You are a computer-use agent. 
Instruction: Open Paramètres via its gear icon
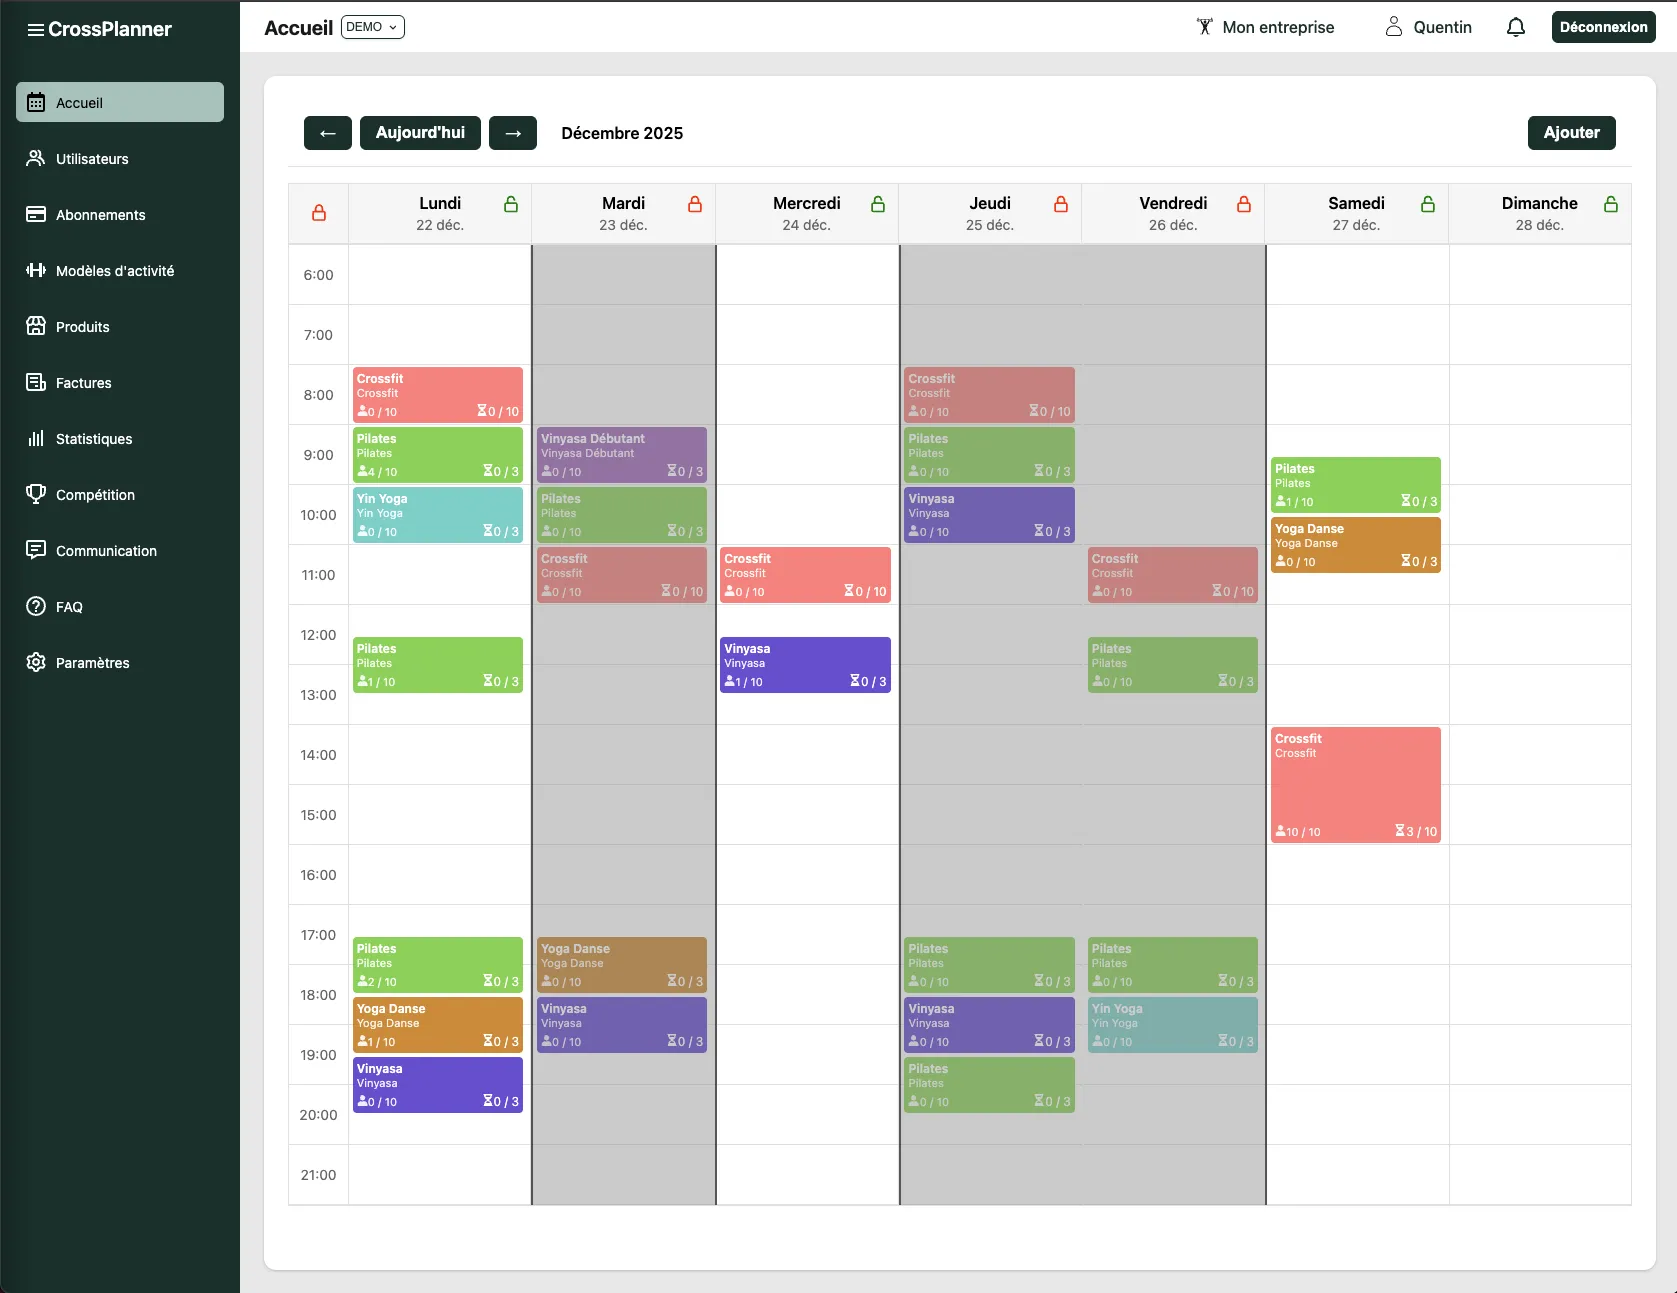pos(36,663)
